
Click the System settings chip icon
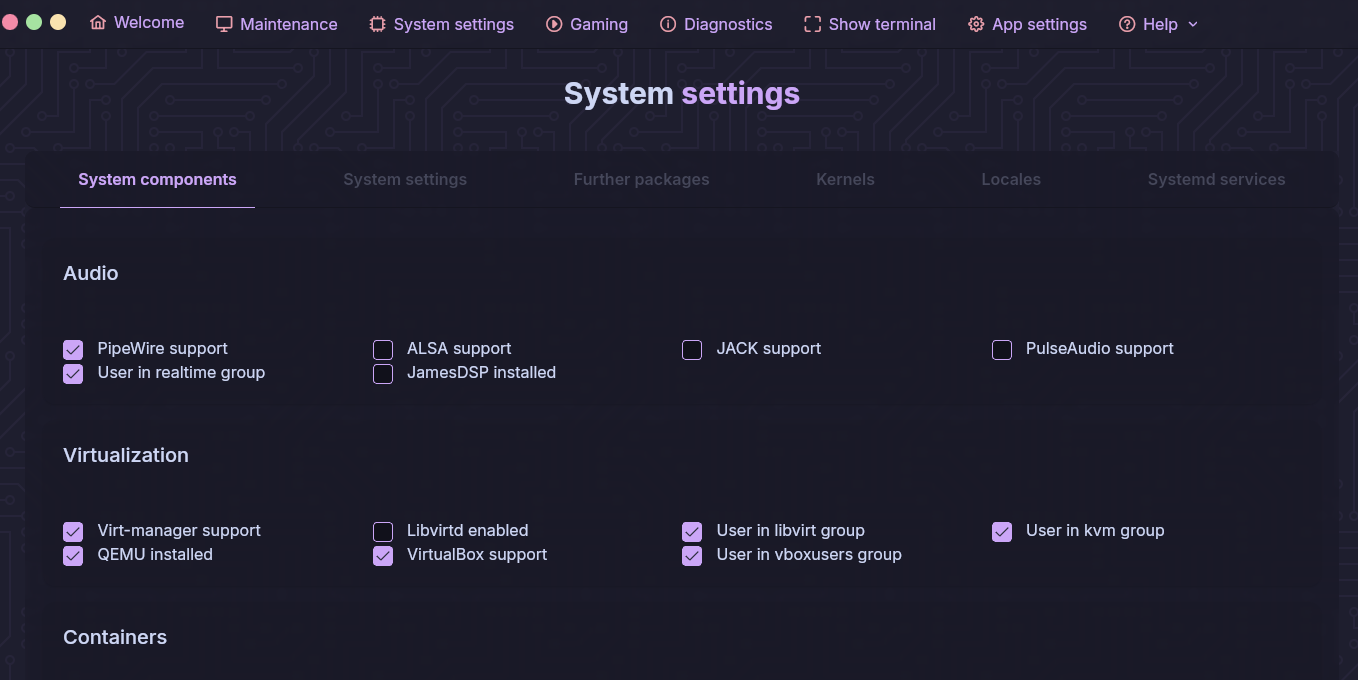pos(377,24)
